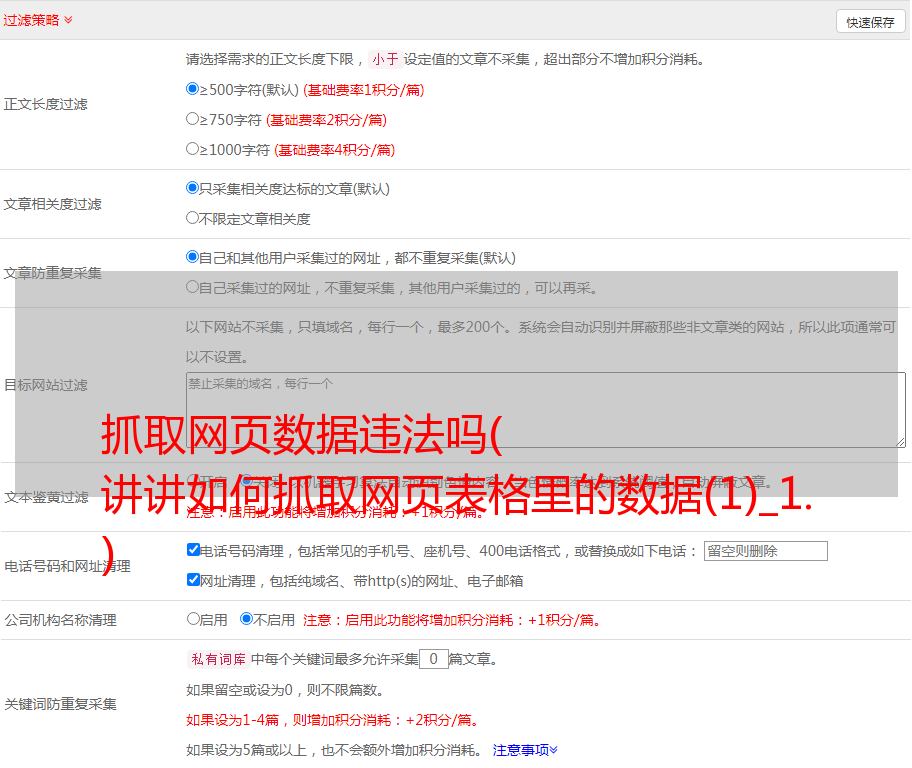Toggle the 网址清理 checkbox
Screen dimensions: 912x768
coord(194,580)
